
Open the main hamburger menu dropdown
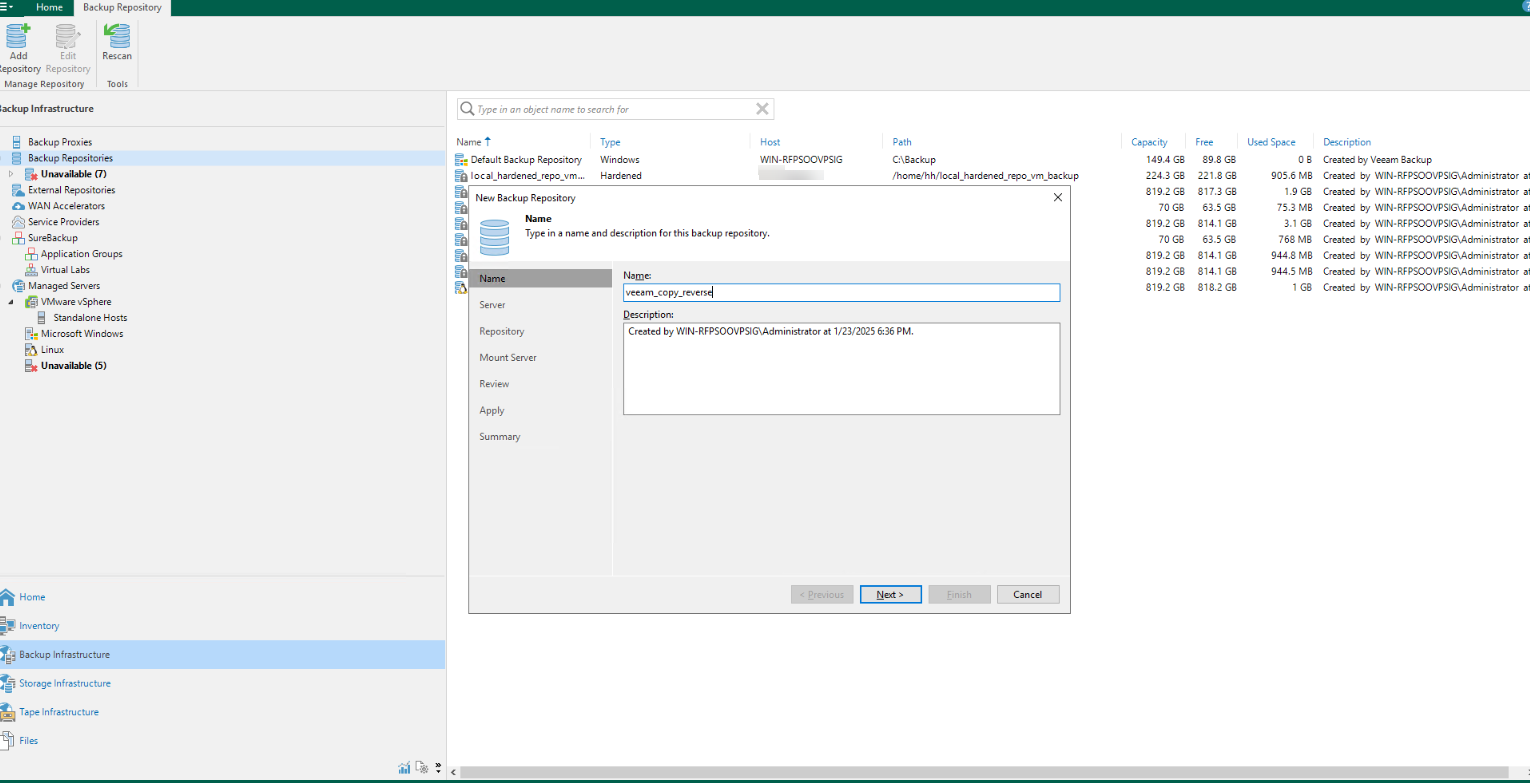coord(8,7)
